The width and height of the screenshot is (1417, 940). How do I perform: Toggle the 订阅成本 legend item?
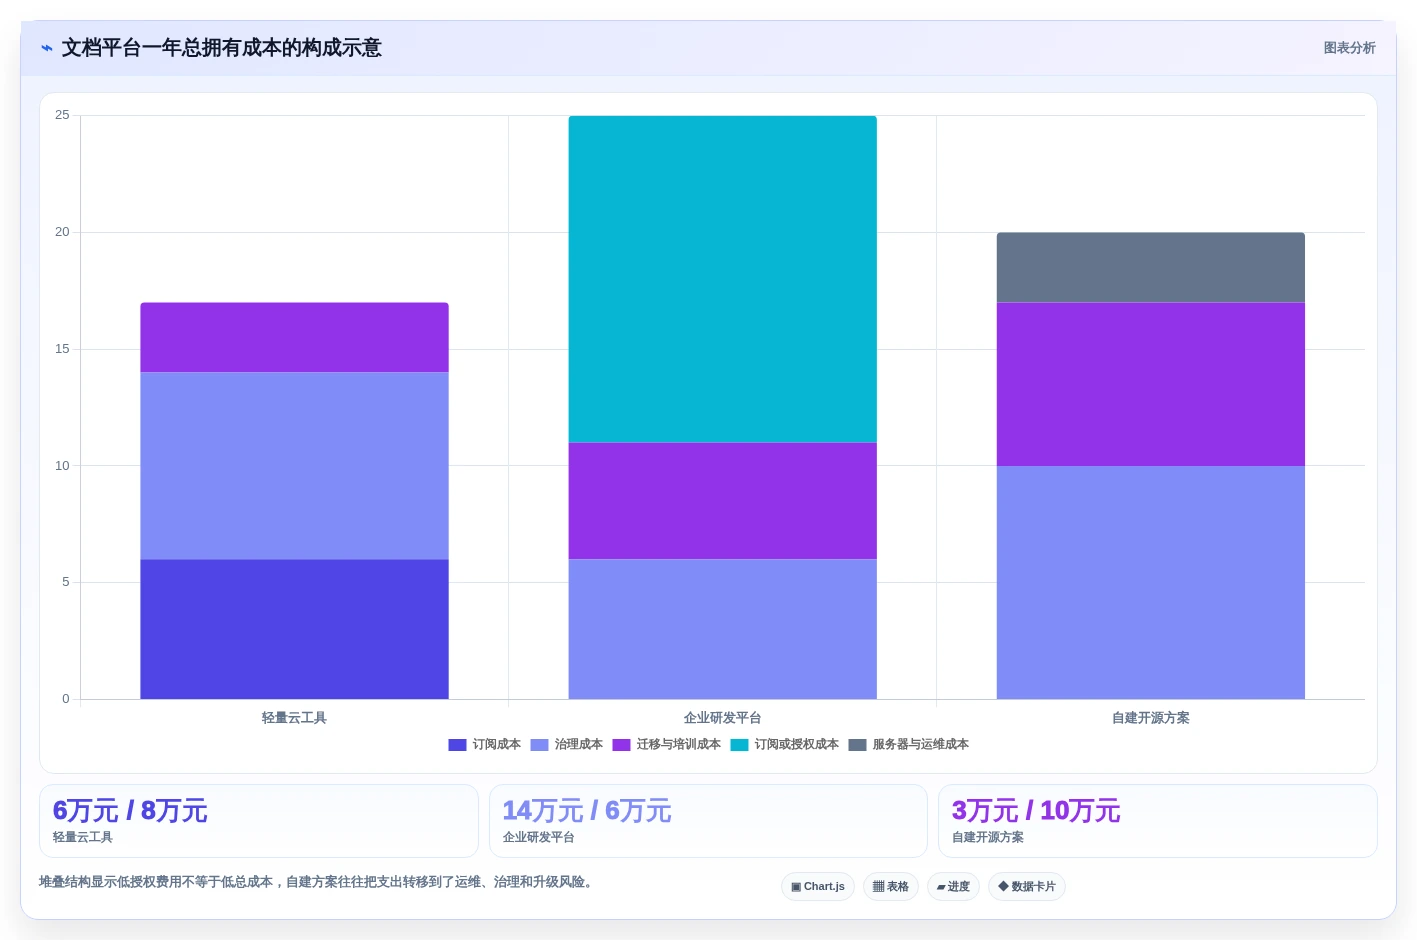[485, 745]
